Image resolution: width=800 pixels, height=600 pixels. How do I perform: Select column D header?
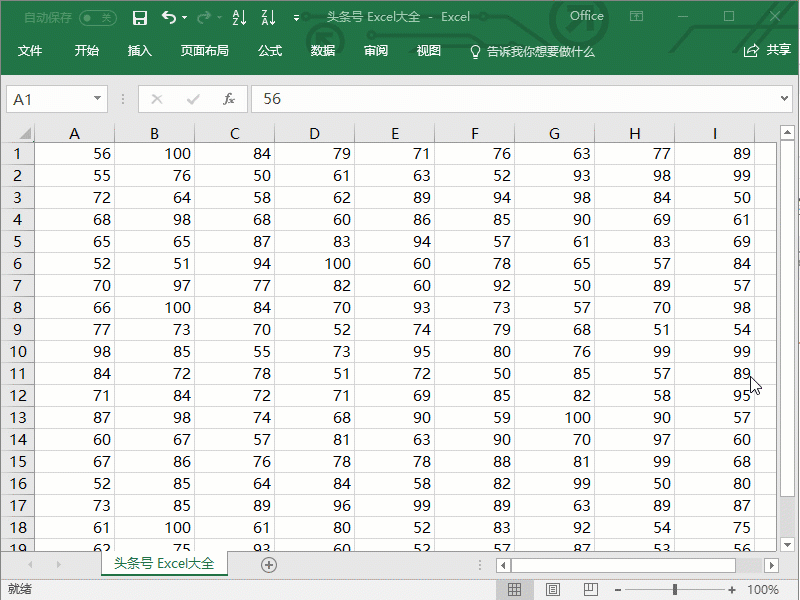(314, 134)
